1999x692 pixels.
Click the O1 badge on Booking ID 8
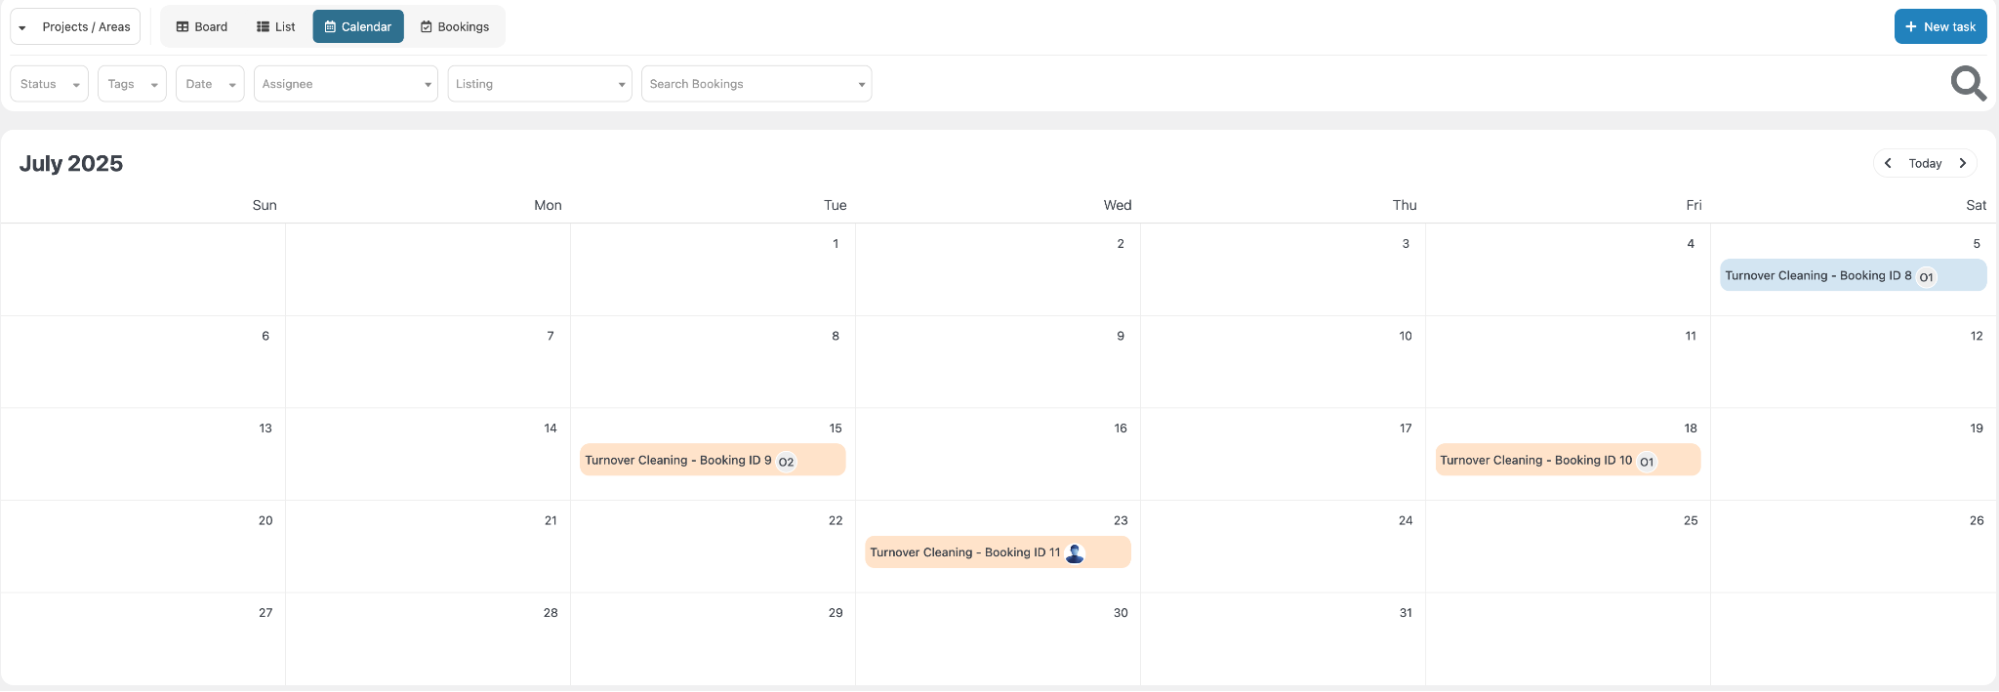[1926, 277]
